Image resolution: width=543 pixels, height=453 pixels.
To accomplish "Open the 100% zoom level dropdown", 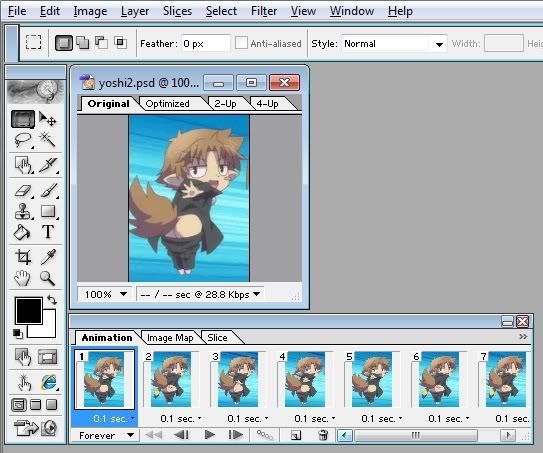I will point(105,294).
